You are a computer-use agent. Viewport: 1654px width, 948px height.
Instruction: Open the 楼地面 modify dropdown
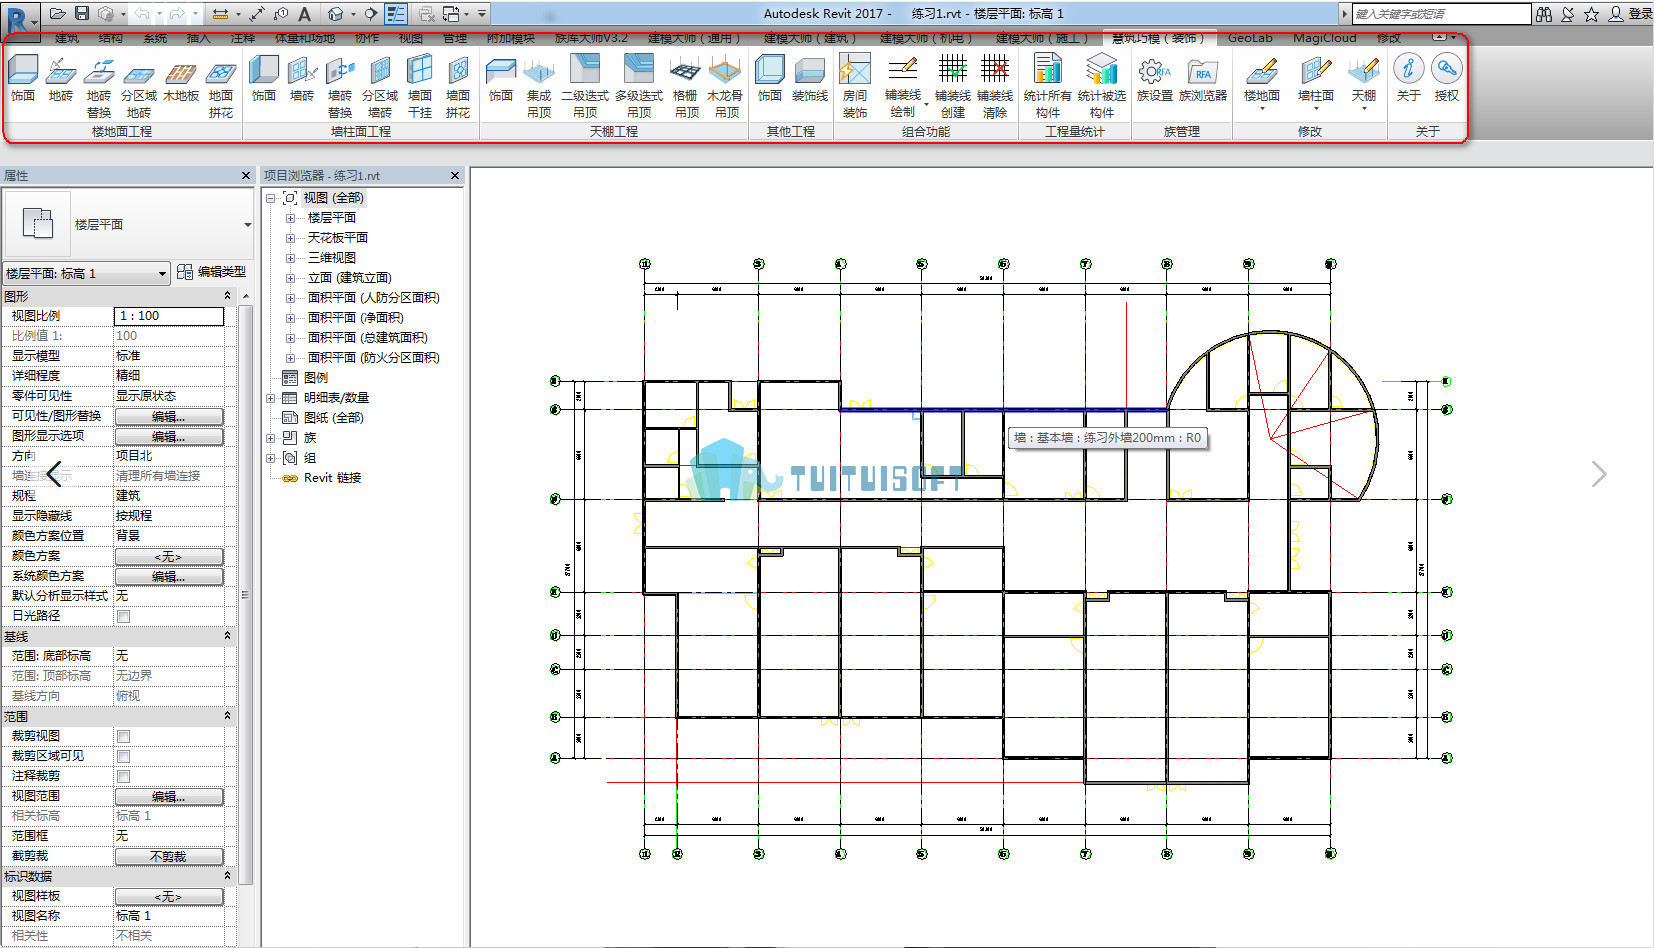click(x=1262, y=83)
